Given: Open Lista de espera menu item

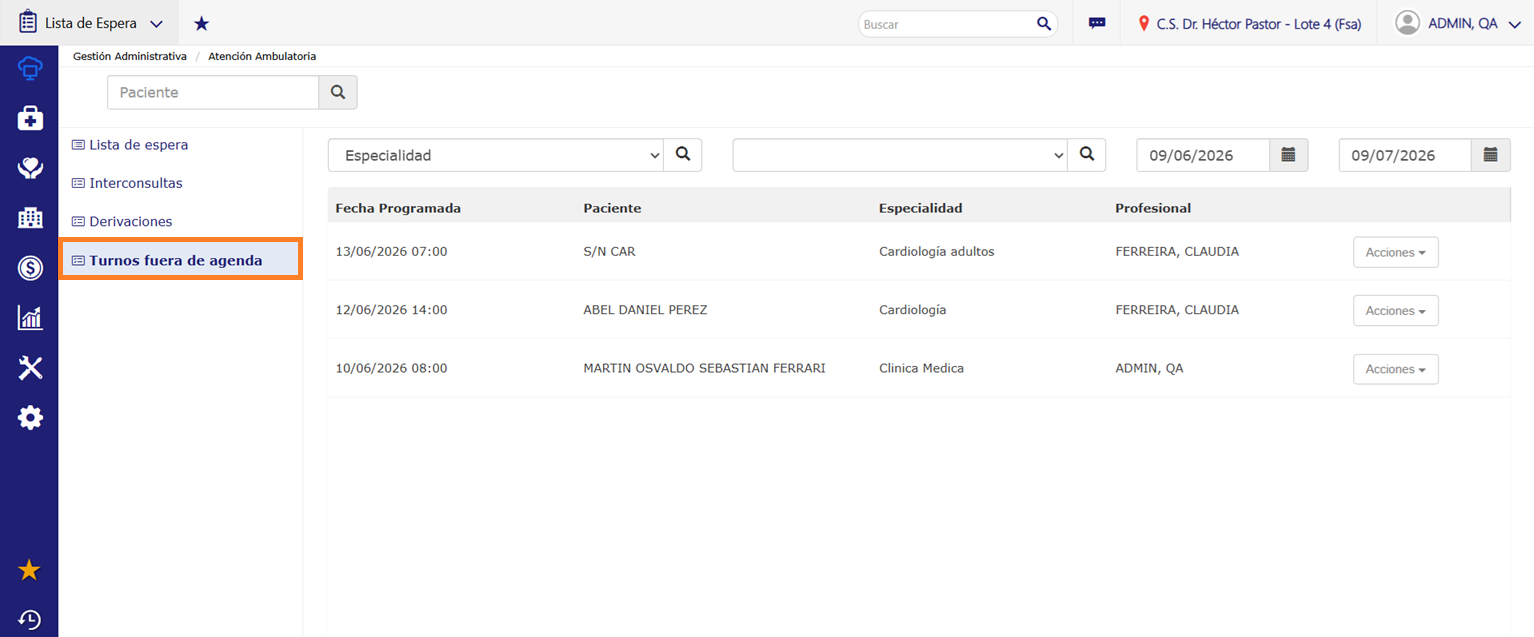Looking at the screenshot, I should coord(130,145).
